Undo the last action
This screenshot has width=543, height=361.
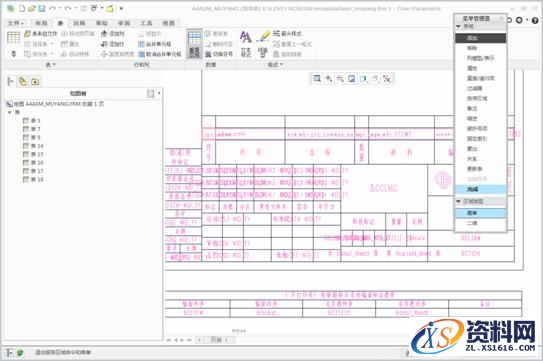click(x=52, y=8)
